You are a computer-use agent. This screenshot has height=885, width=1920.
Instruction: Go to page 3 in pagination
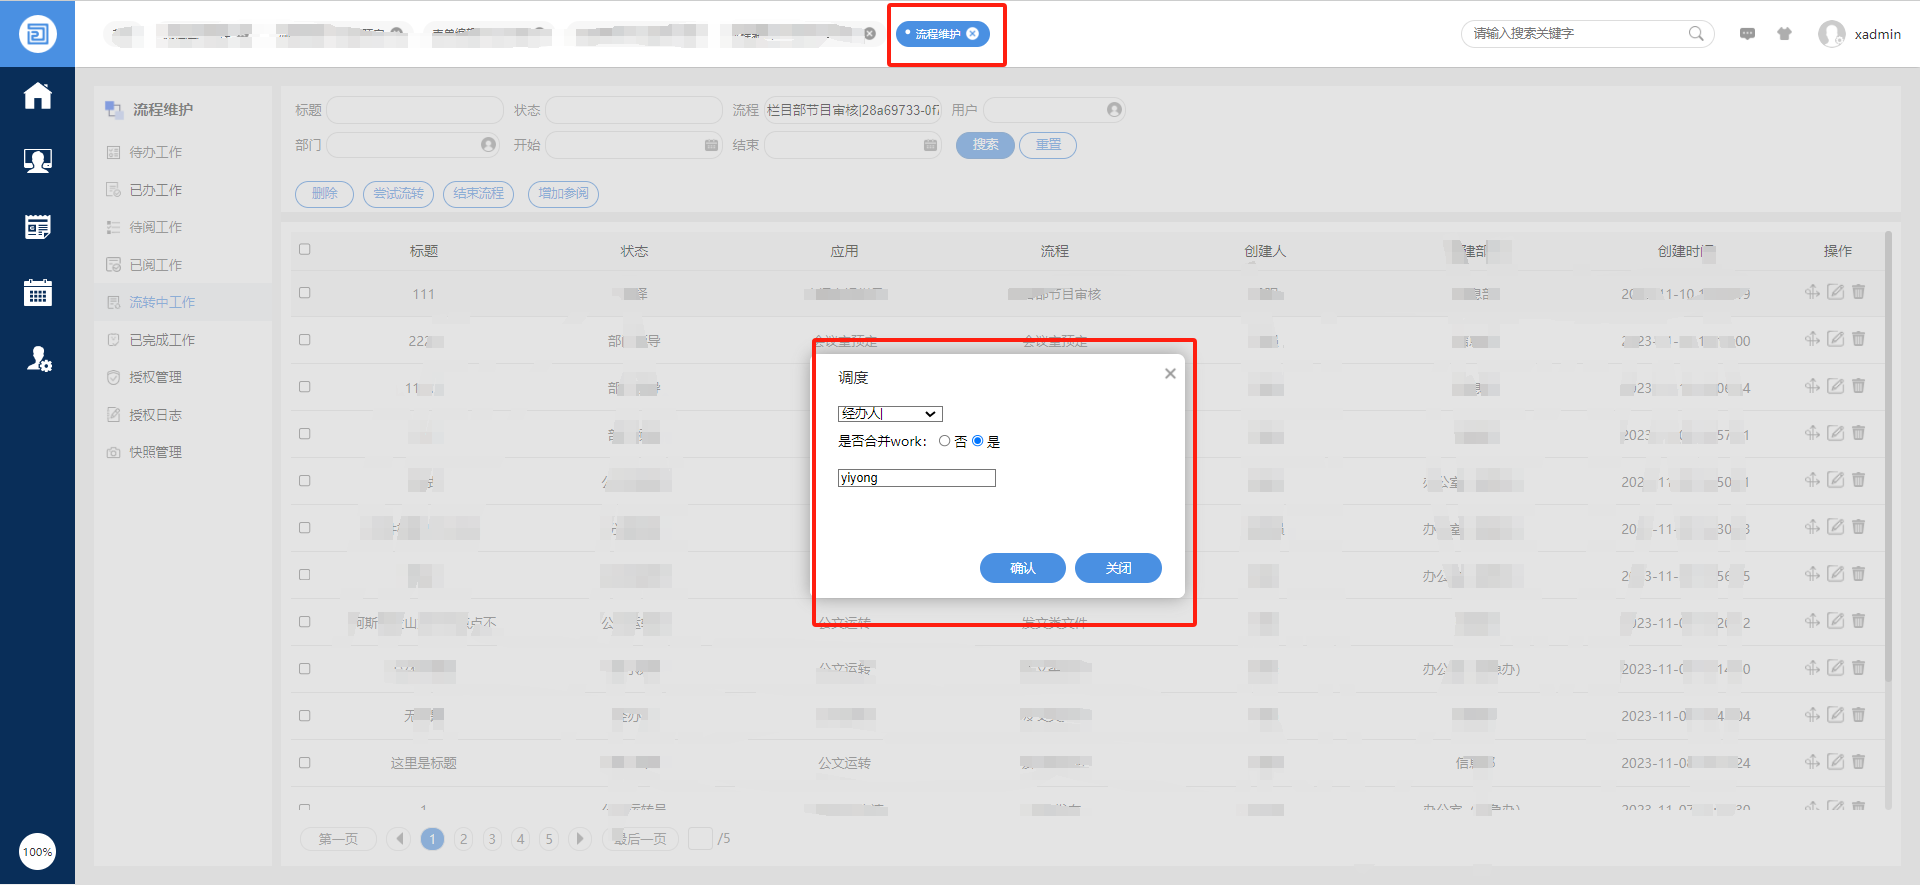492,839
